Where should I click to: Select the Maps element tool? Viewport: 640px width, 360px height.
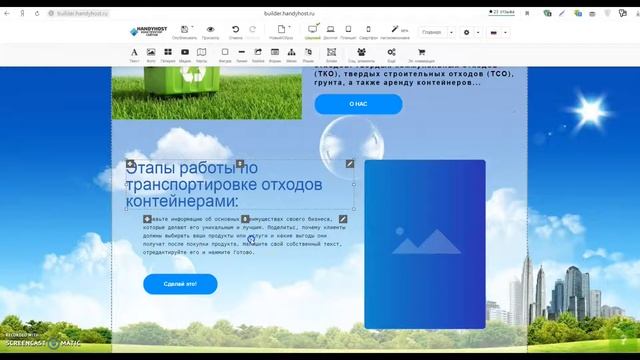tap(202, 52)
